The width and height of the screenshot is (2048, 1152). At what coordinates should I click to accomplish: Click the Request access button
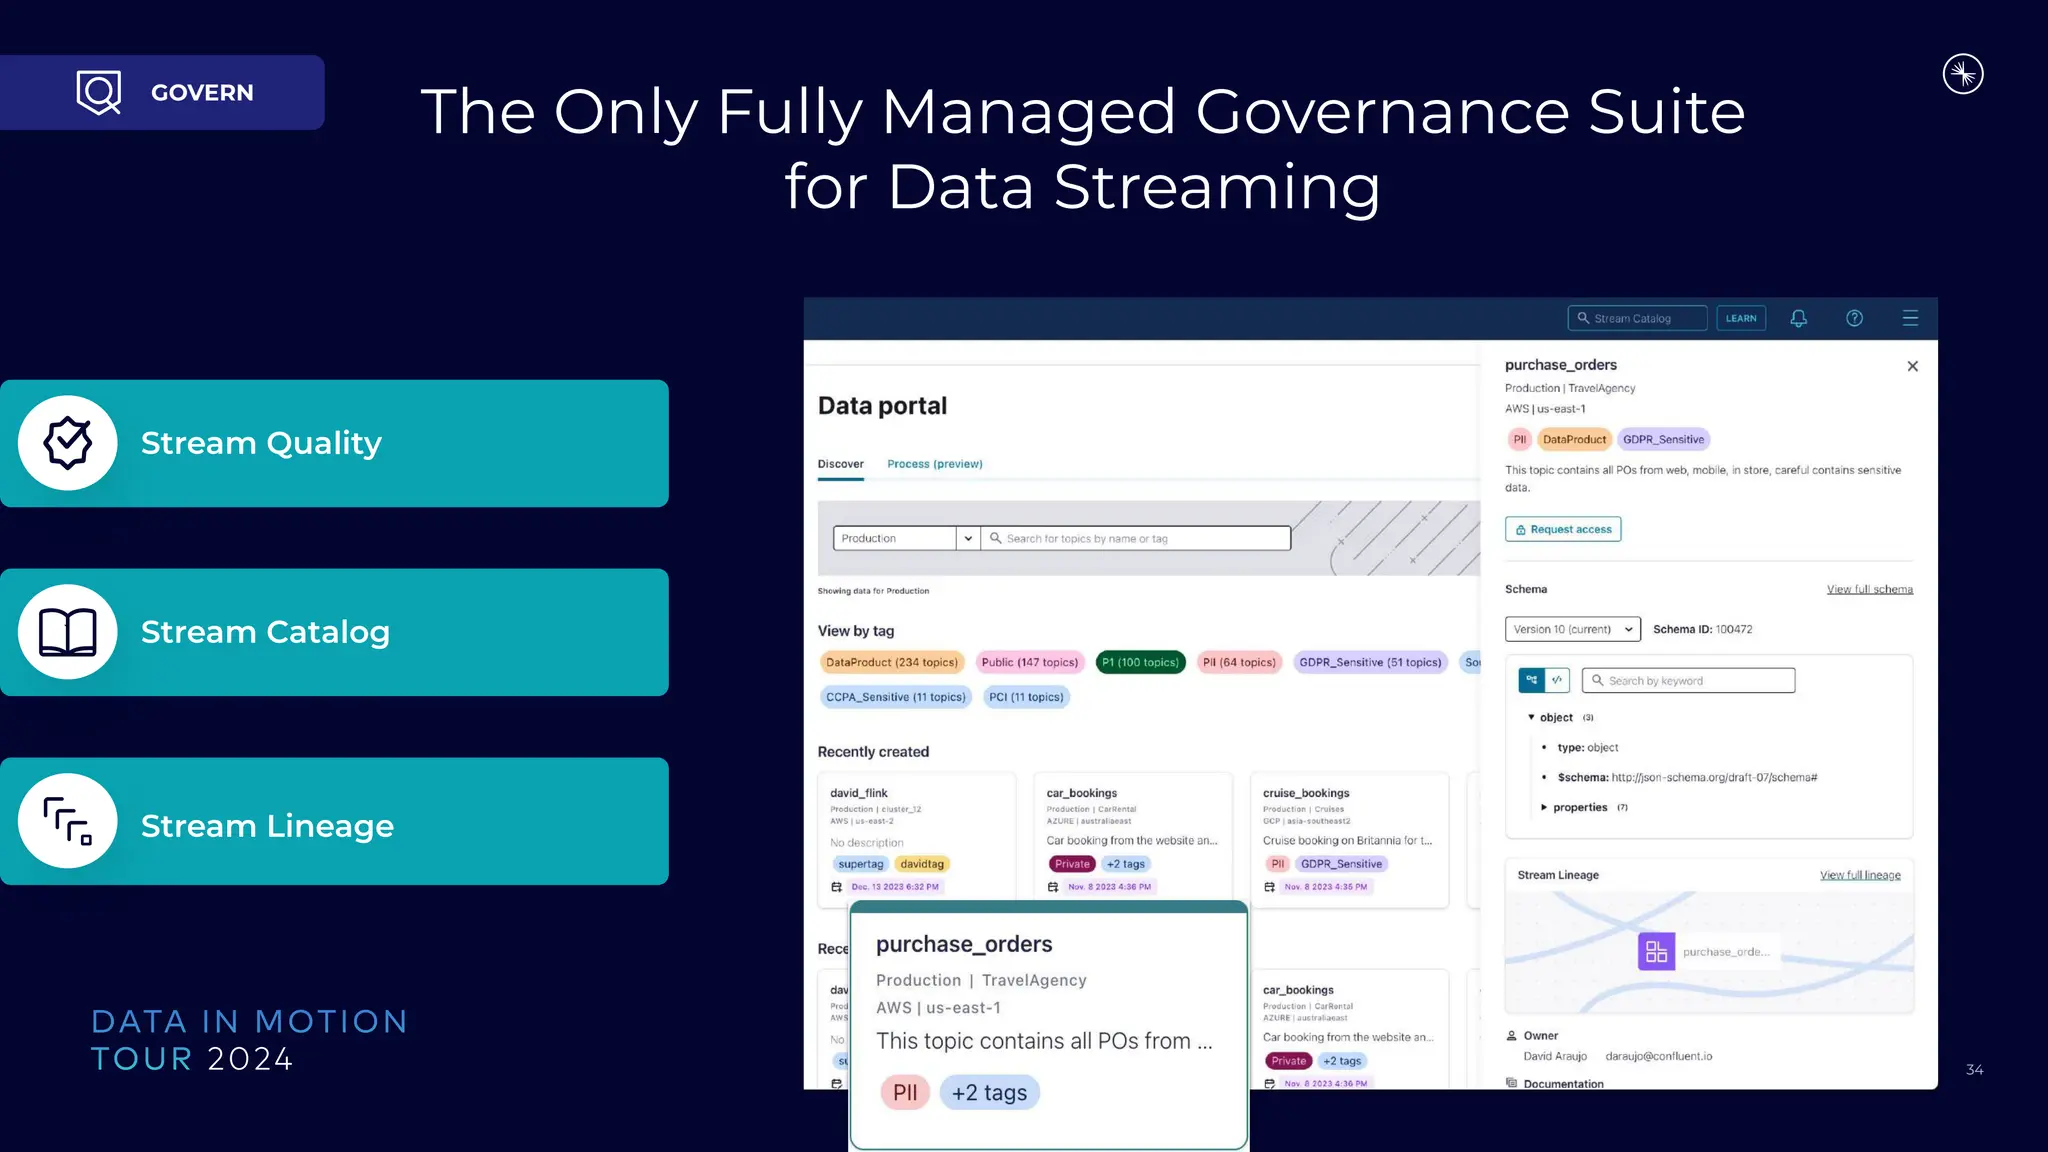(1563, 529)
